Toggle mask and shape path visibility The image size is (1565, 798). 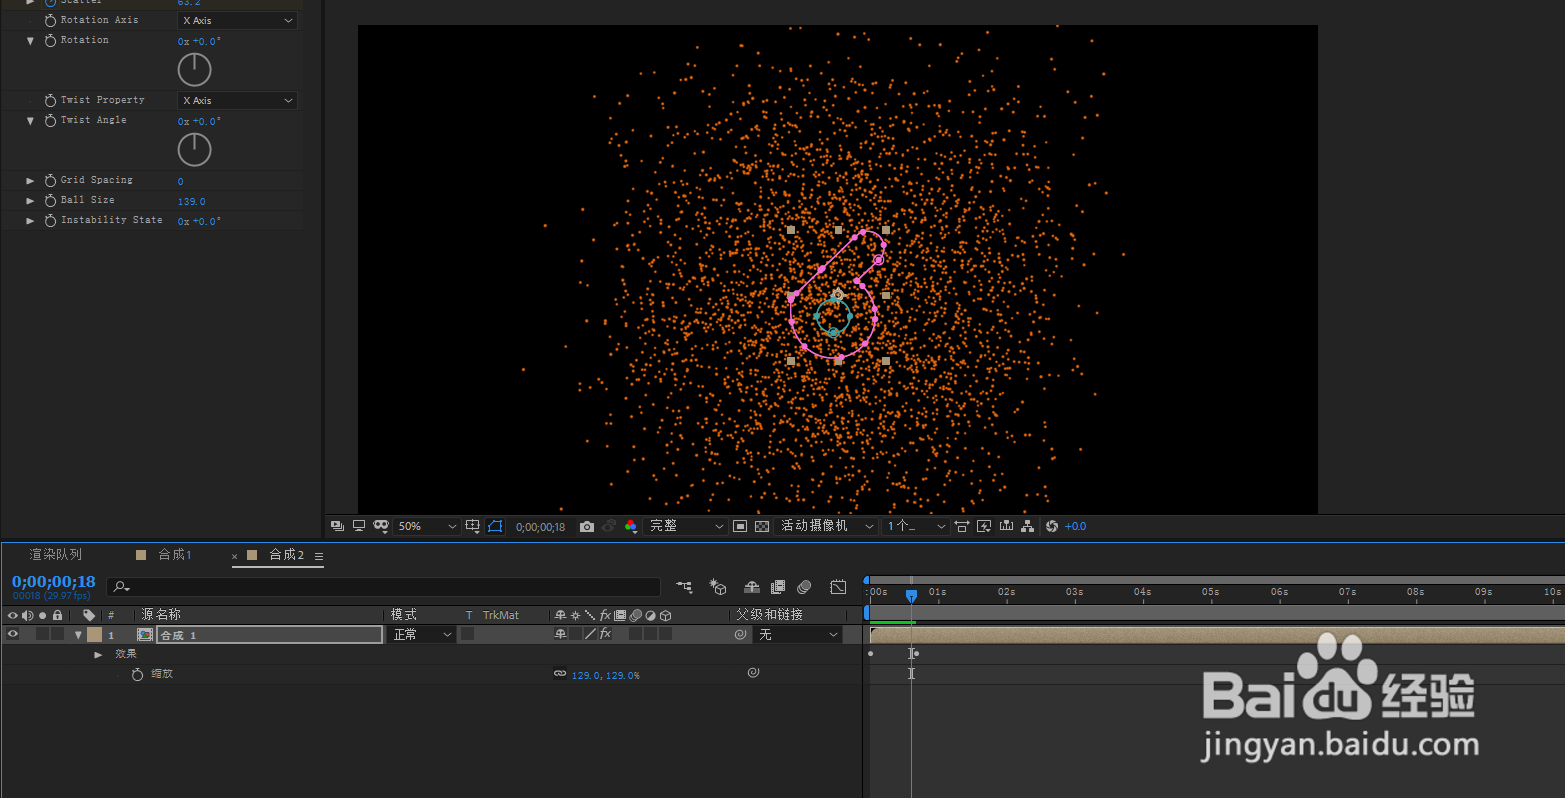381,526
